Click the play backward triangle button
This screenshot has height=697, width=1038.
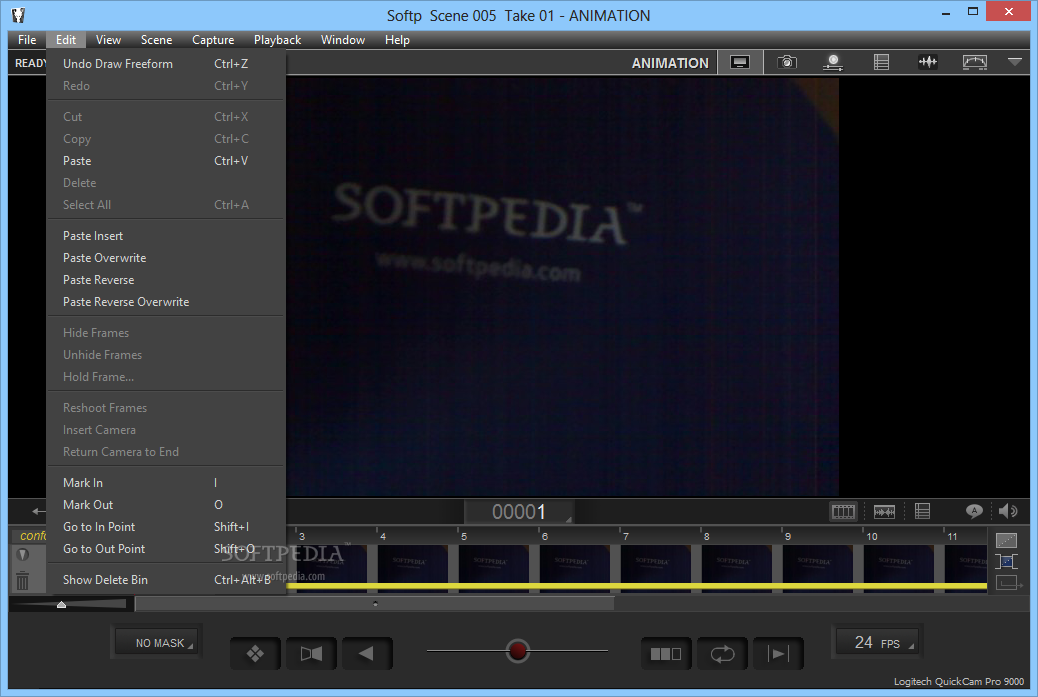click(367, 654)
